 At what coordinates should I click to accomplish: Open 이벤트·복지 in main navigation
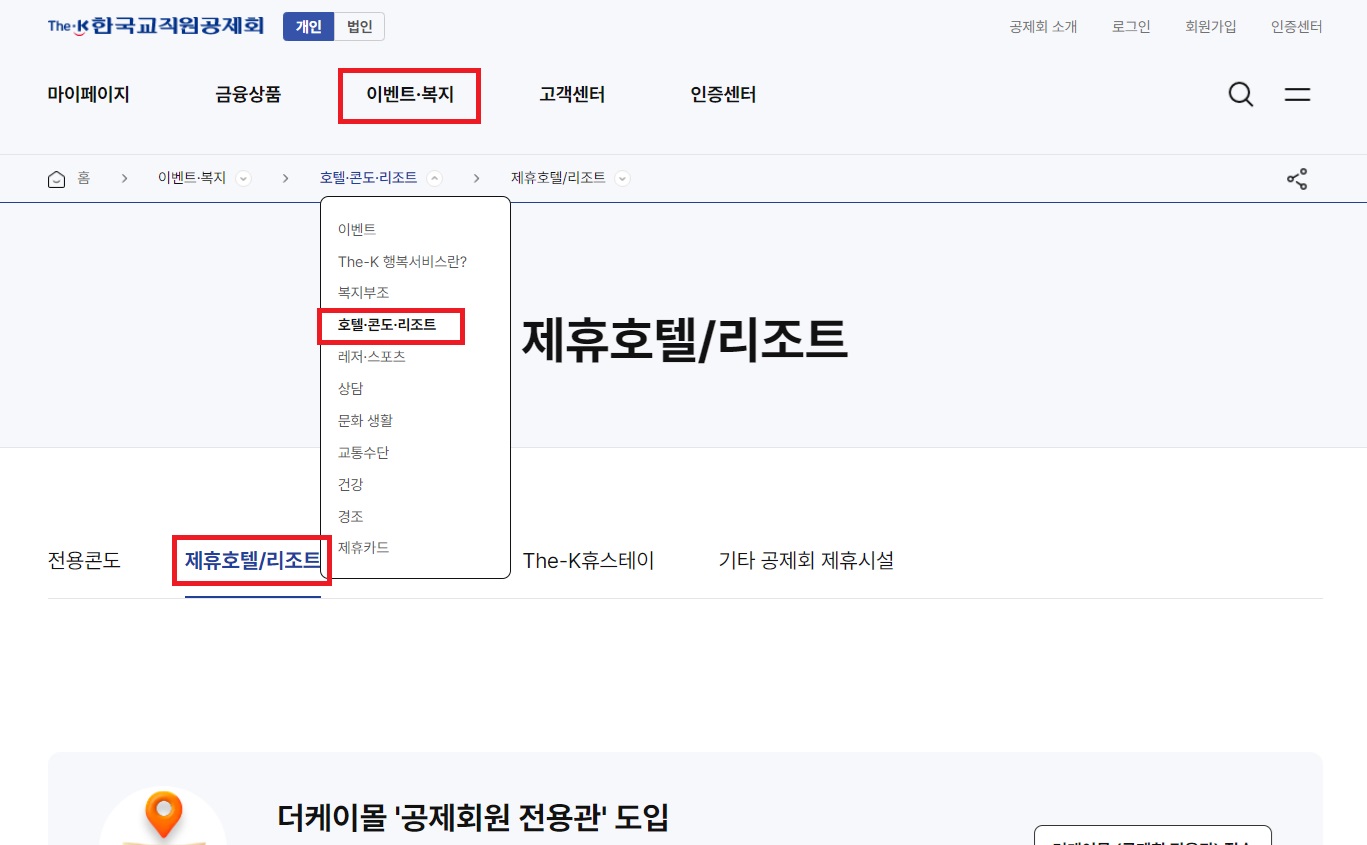pyautogui.click(x=410, y=95)
